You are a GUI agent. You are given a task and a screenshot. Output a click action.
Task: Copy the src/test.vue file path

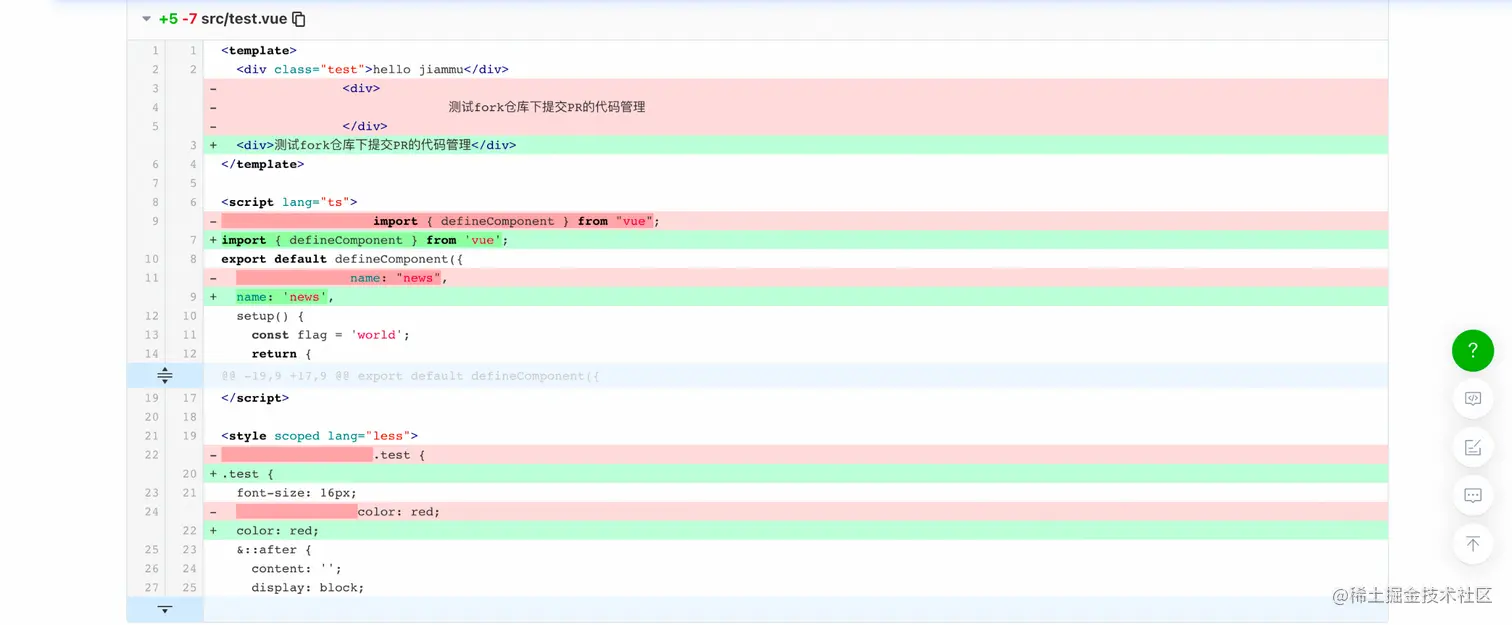coord(299,19)
